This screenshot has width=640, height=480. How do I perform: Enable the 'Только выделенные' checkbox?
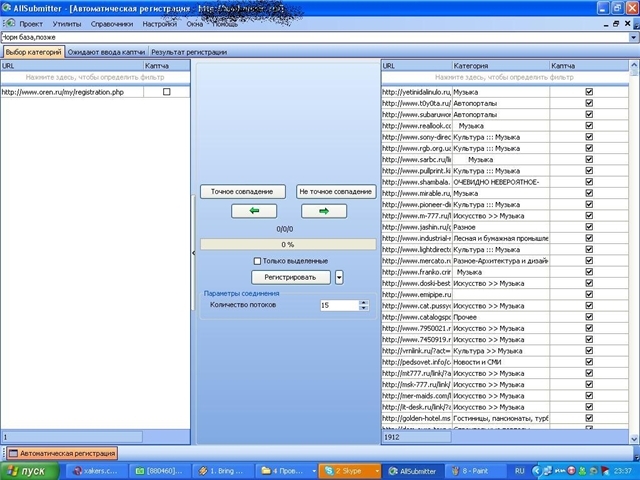pos(257,261)
